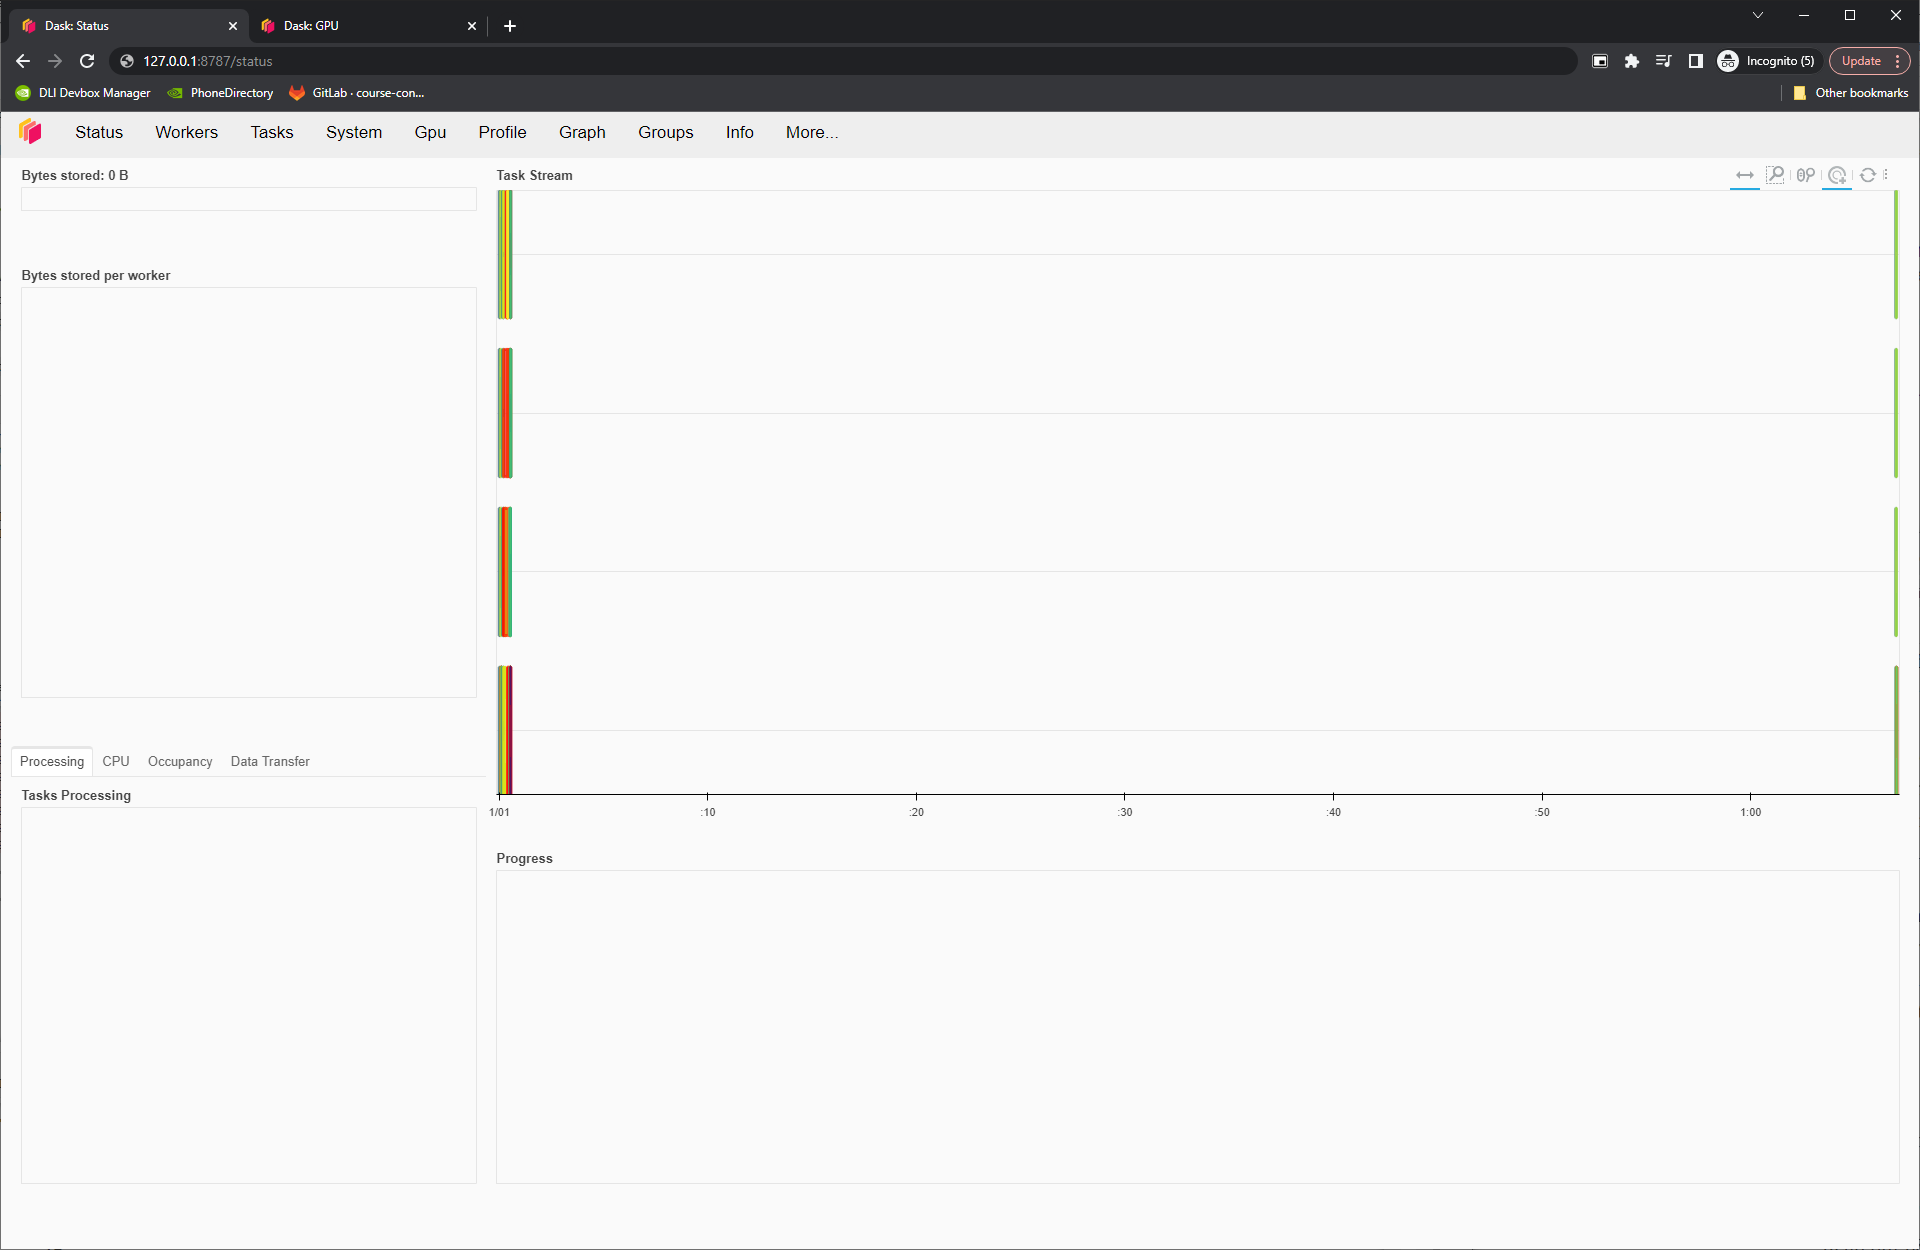Reload the current page
This screenshot has width=1920, height=1250.
(x=87, y=61)
